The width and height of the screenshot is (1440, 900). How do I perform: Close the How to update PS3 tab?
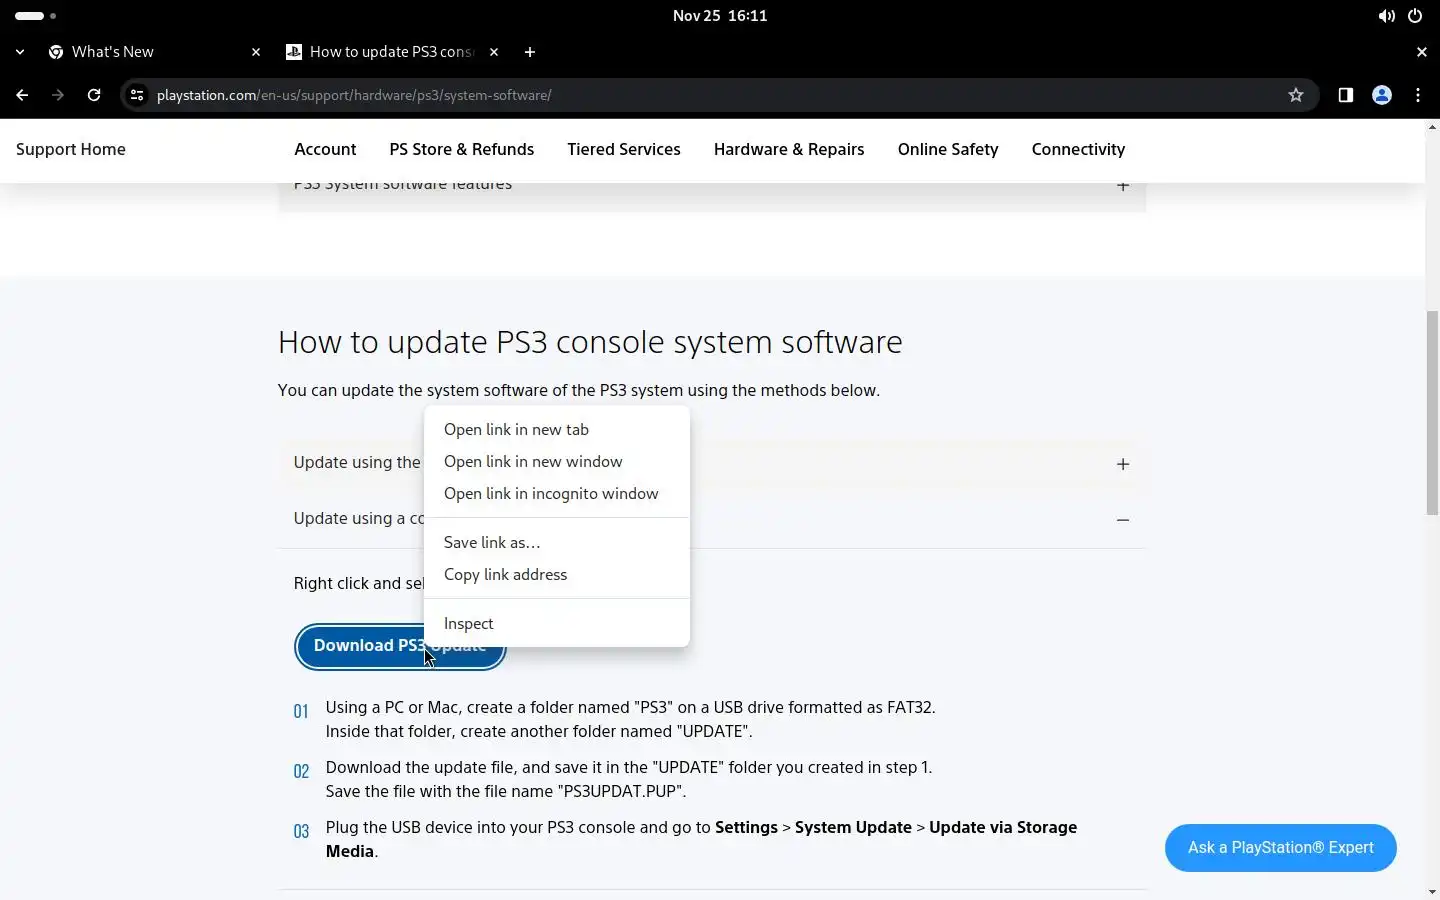click(494, 52)
